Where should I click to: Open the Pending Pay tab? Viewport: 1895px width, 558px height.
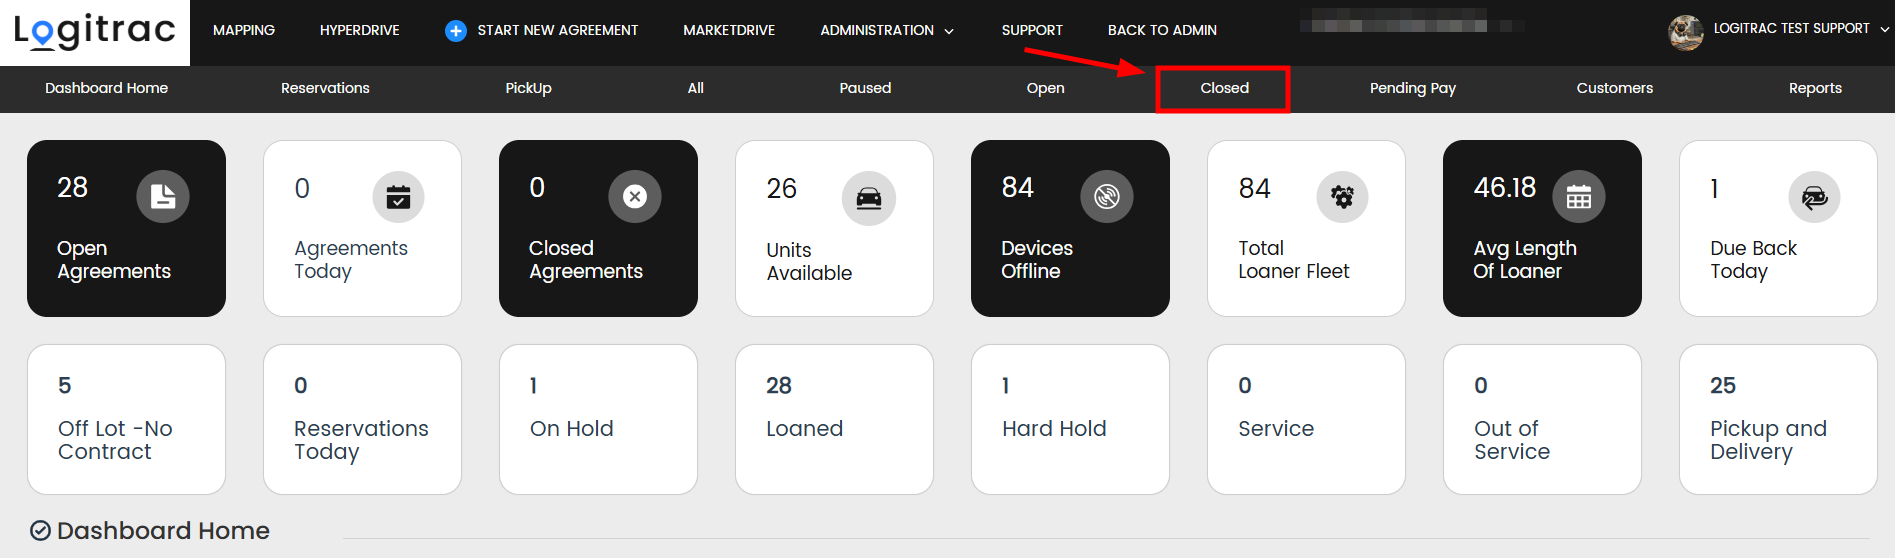tap(1412, 88)
